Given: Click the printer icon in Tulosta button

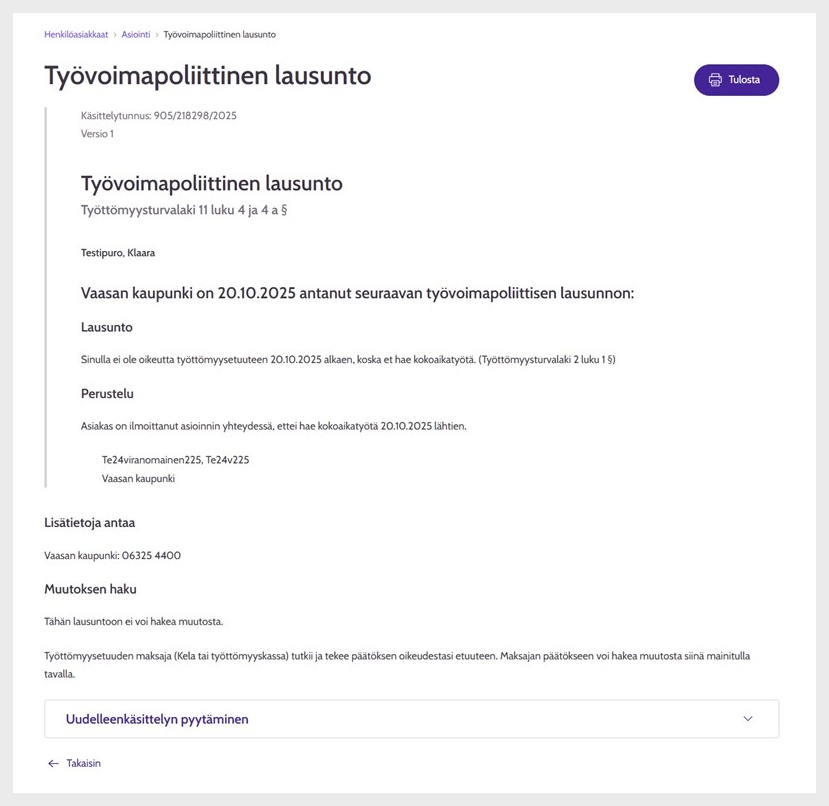Looking at the screenshot, I should click(x=715, y=80).
